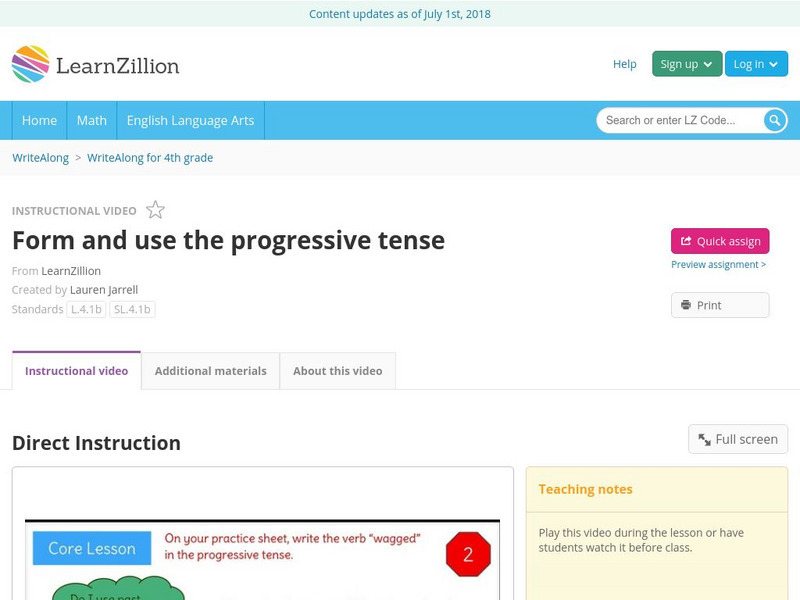Select the L.4.1b standards badge
This screenshot has width=800, height=600.
pyautogui.click(x=88, y=310)
